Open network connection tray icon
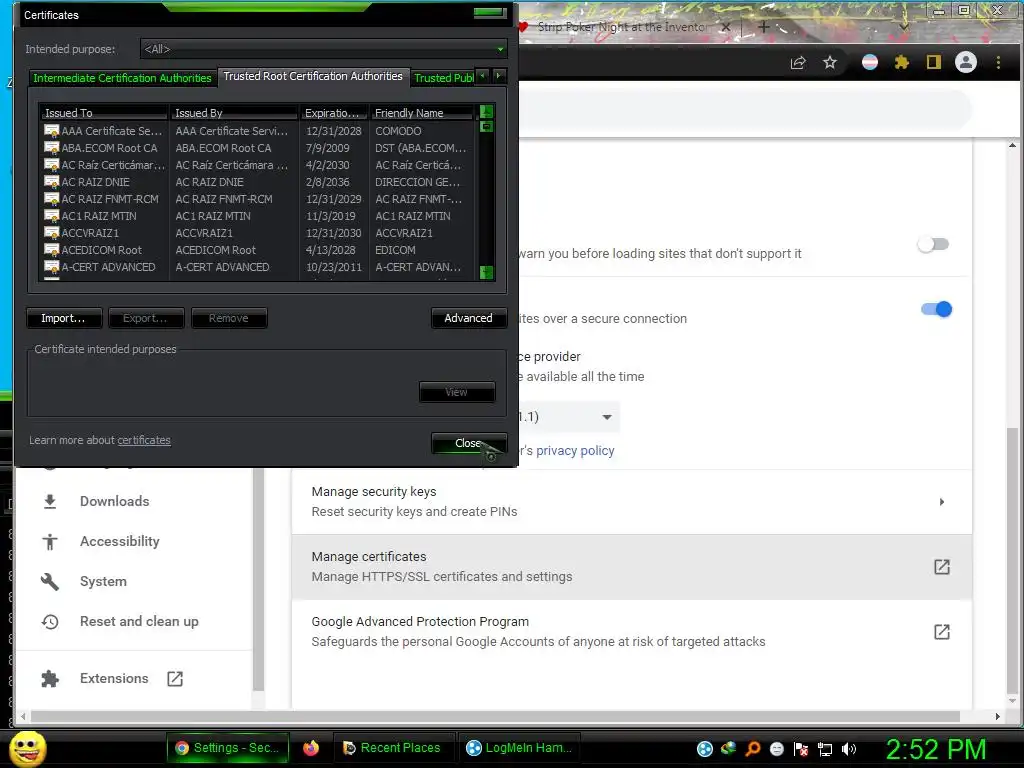1024x768 pixels. point(825,749)
